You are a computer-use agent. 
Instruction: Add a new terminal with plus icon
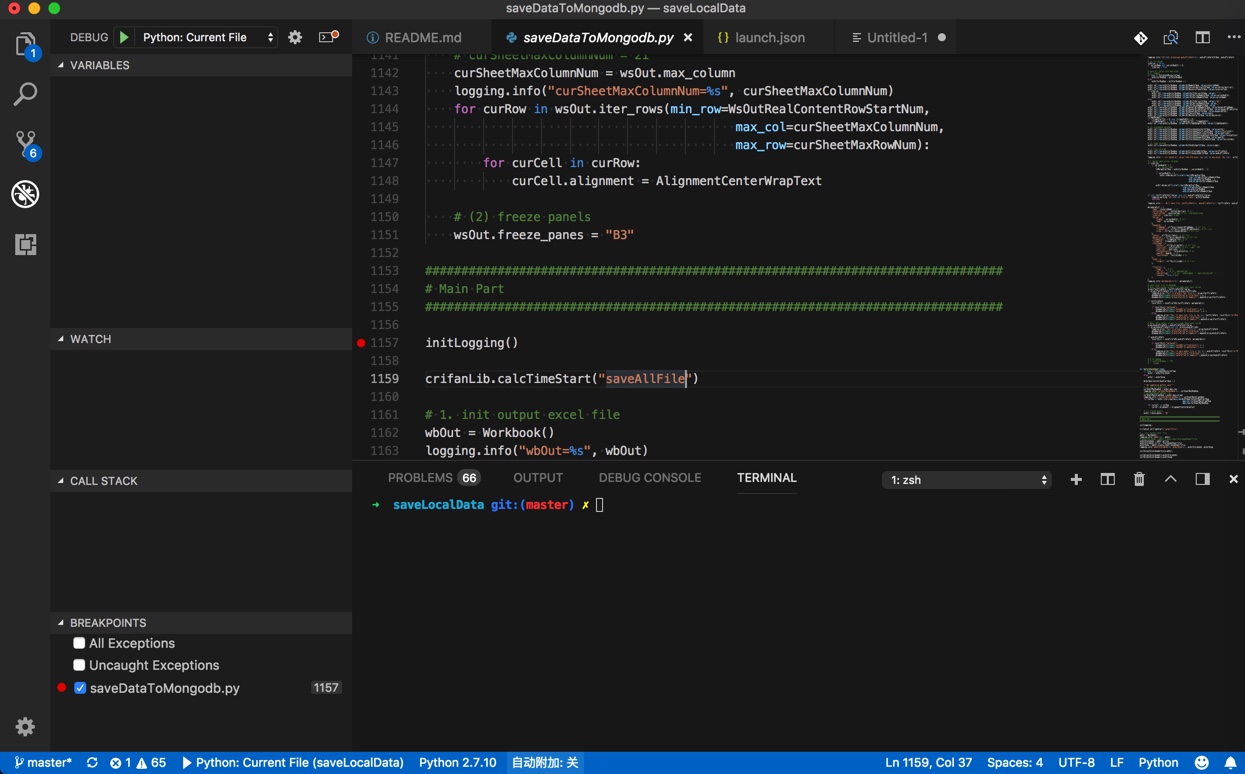pyautogui.click(x=1076, y=479)
